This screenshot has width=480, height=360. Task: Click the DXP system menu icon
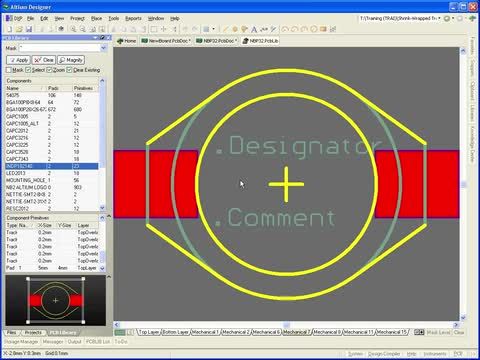14,18
